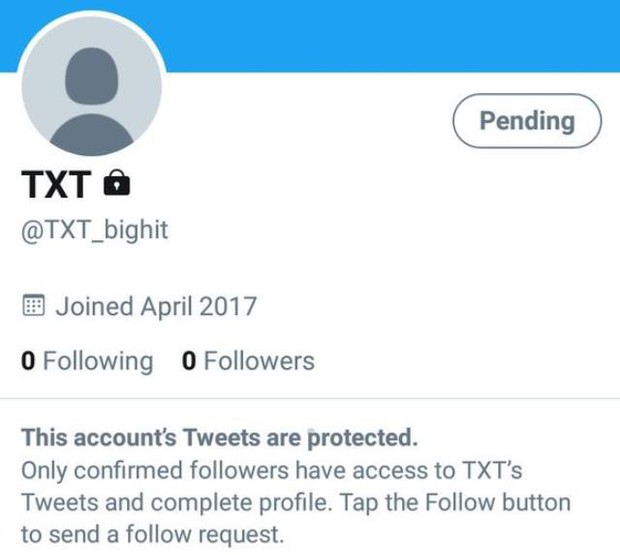Click the Only confirmed followers sentence
The height and width of the screenshot is (555, 620).
(272, 470)
